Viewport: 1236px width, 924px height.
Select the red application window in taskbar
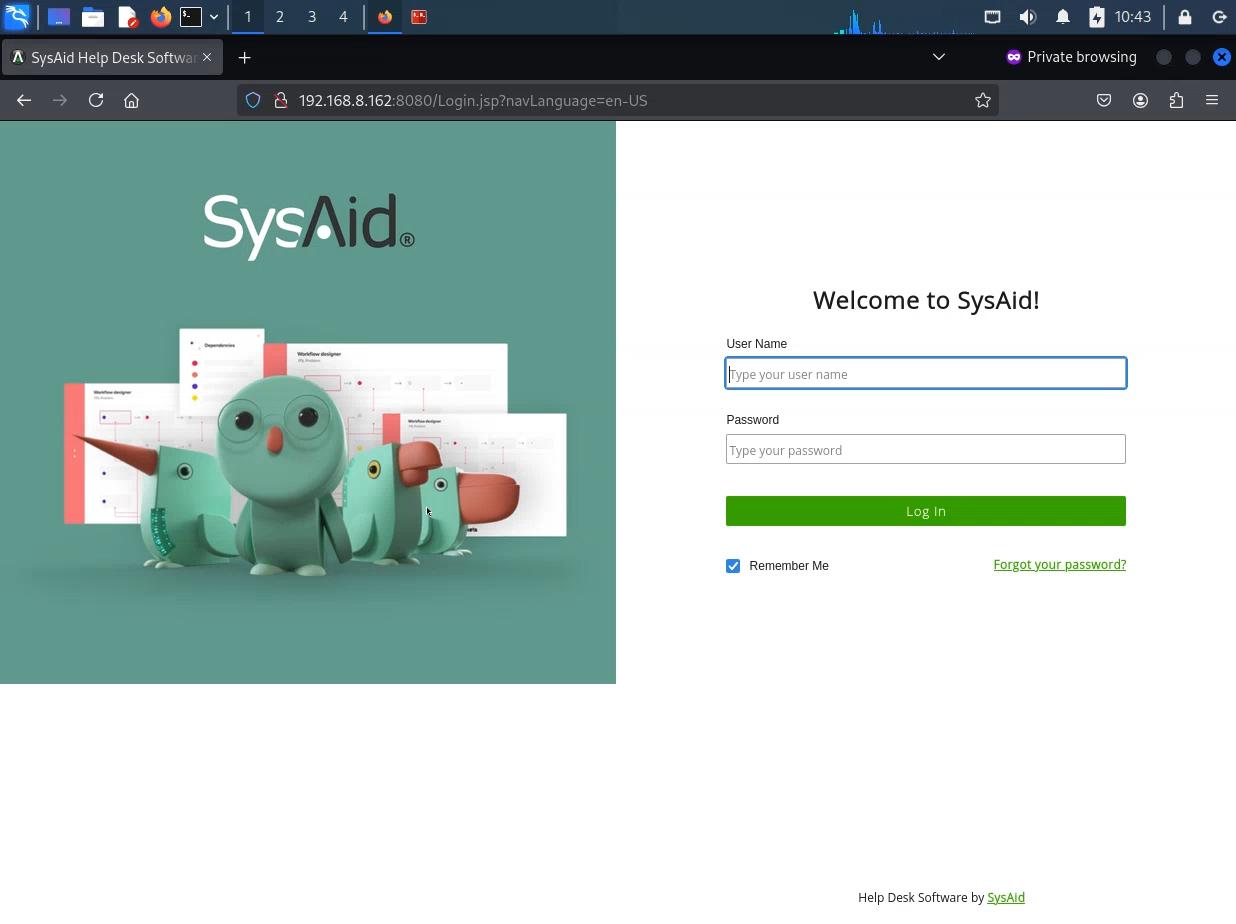point(419,17)
